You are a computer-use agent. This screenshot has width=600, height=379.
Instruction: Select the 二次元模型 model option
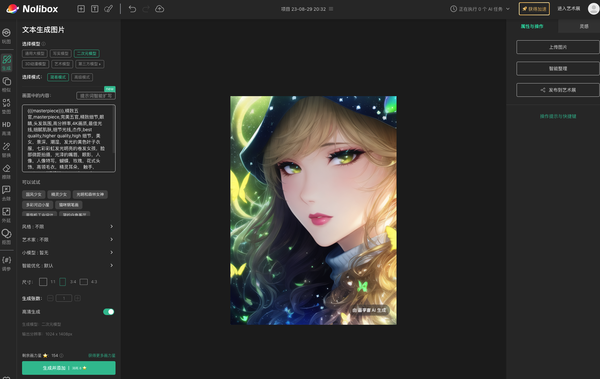(86, 54)
